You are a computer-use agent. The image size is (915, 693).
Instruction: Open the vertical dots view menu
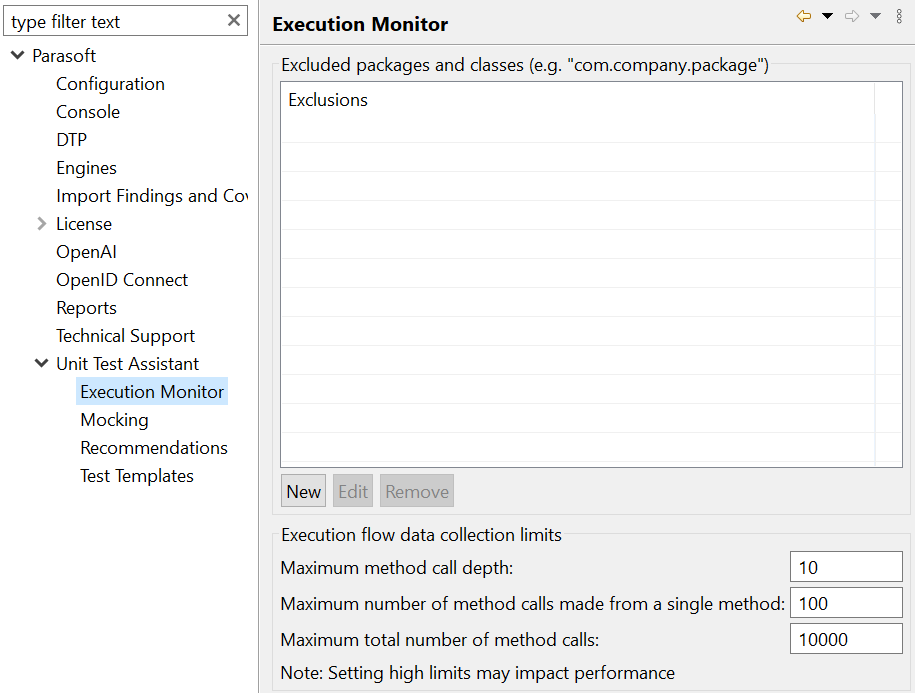click(x=899, y=16)
